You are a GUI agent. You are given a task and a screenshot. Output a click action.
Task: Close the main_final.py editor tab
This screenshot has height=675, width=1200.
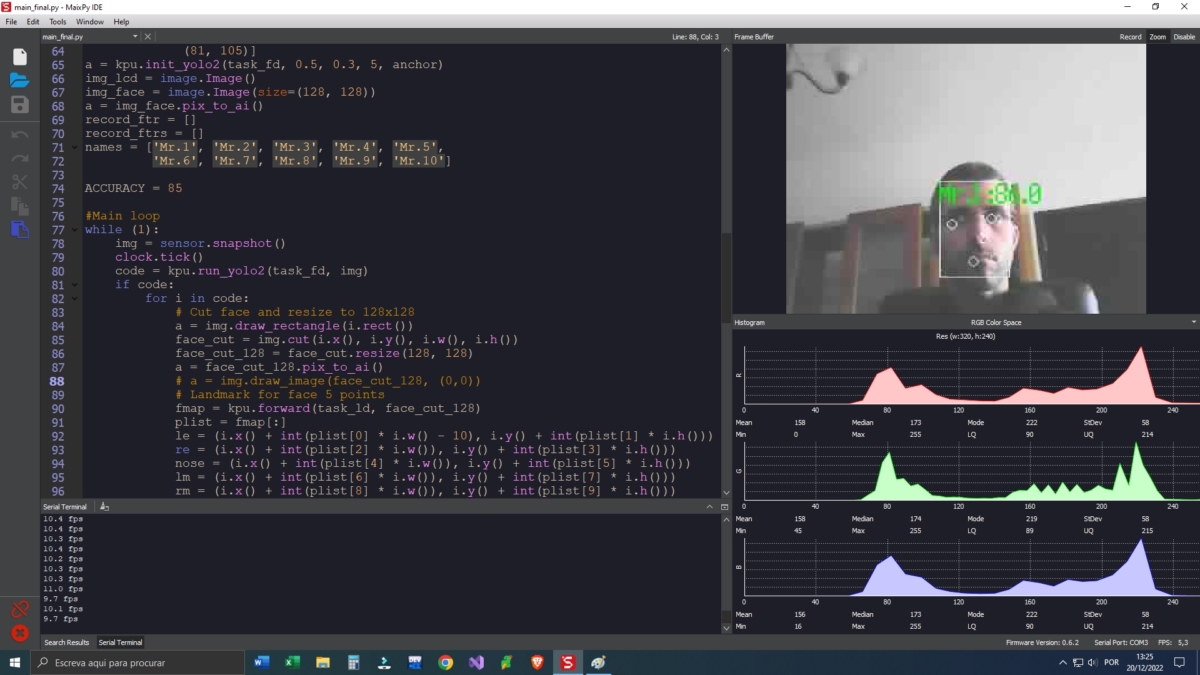[148, 36]
